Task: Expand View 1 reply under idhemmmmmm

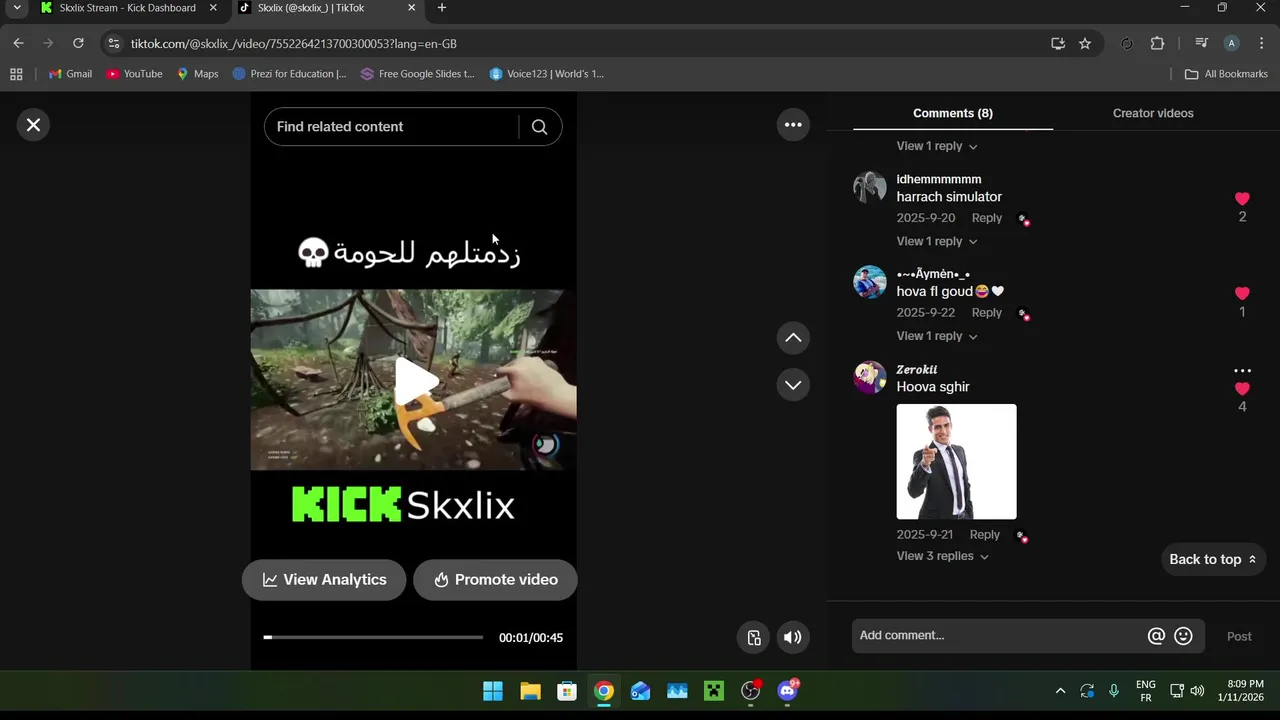Action: 937,241
